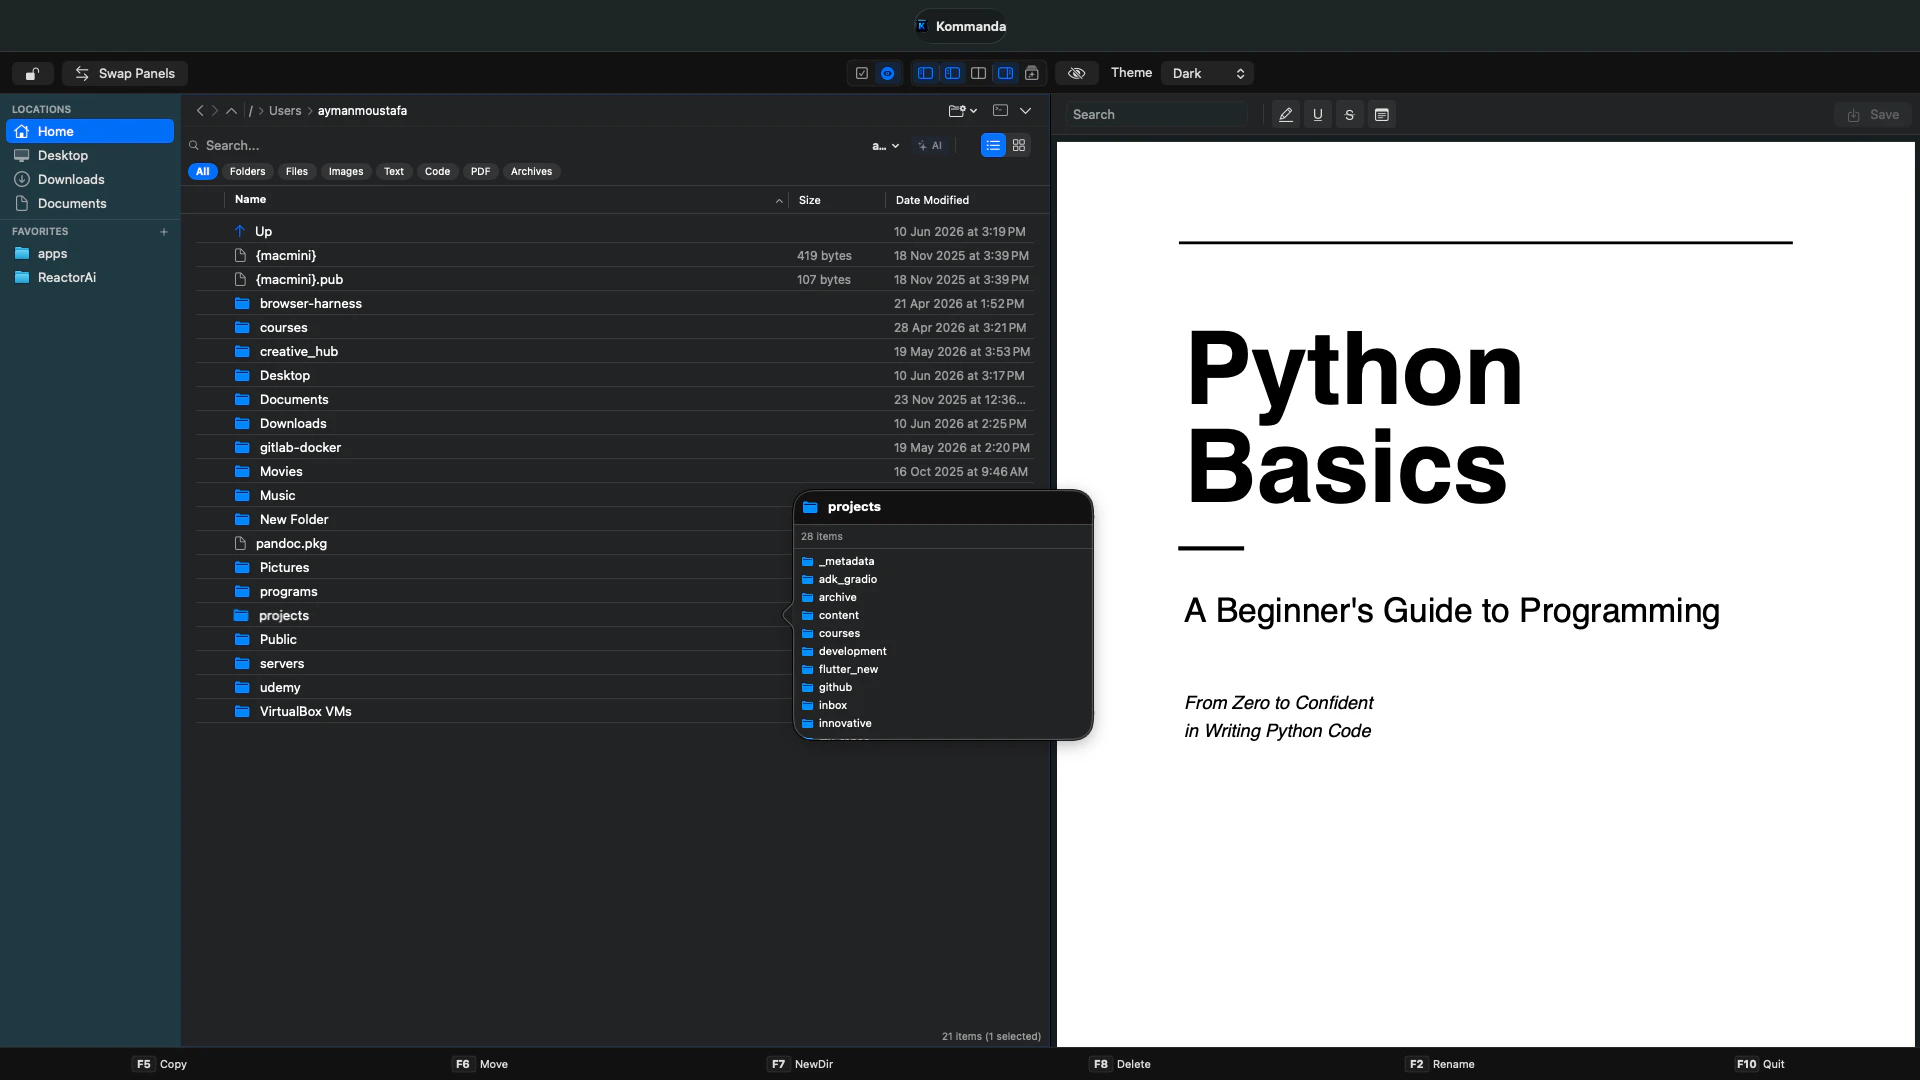
Task: Click the F7 NewDir button
Action: (801, 1064)
